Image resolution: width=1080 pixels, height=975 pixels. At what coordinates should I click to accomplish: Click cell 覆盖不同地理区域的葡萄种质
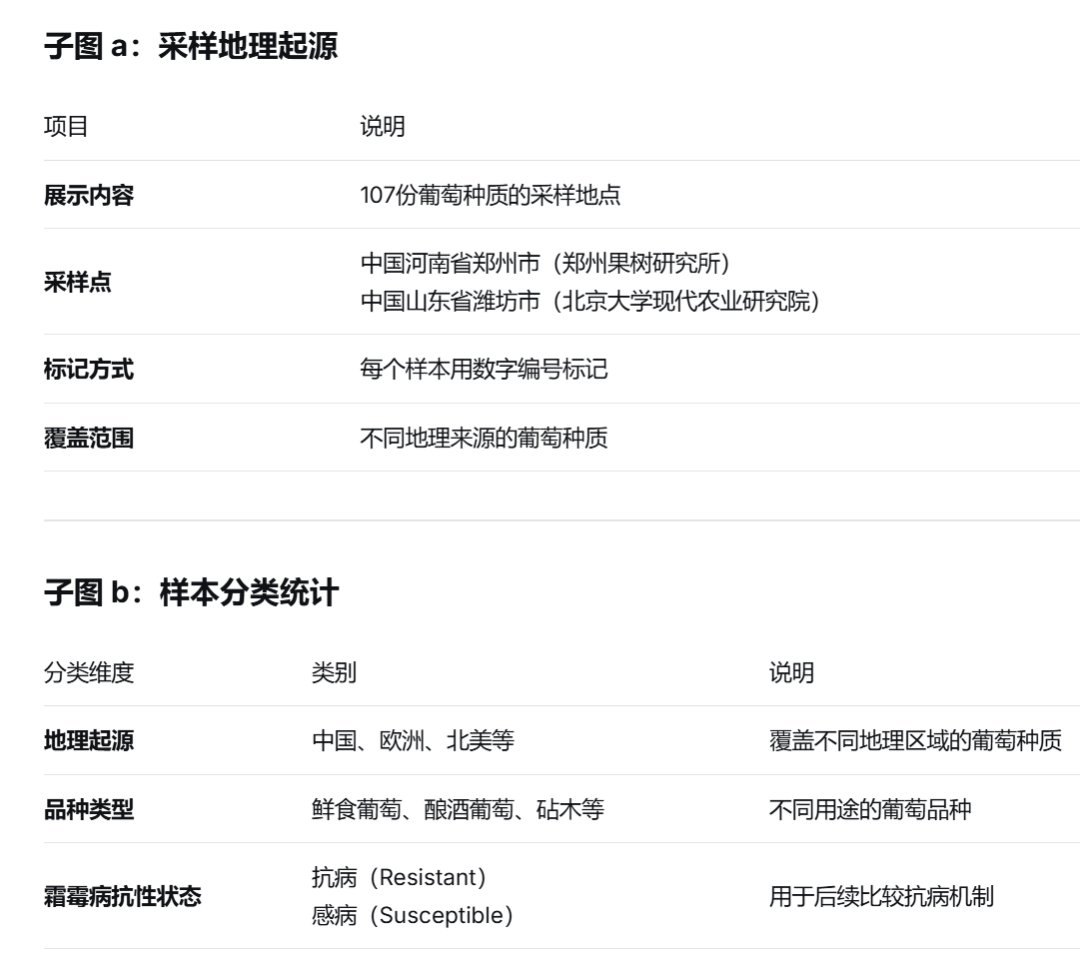915,741
